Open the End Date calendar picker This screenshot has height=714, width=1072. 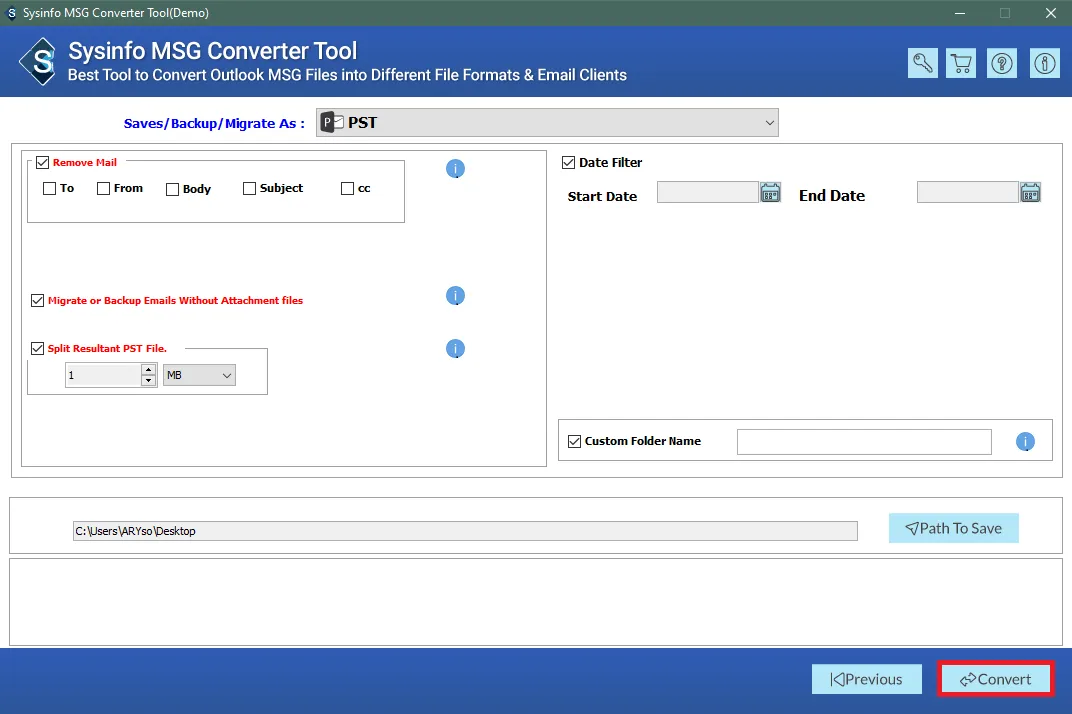(1030, 192)
